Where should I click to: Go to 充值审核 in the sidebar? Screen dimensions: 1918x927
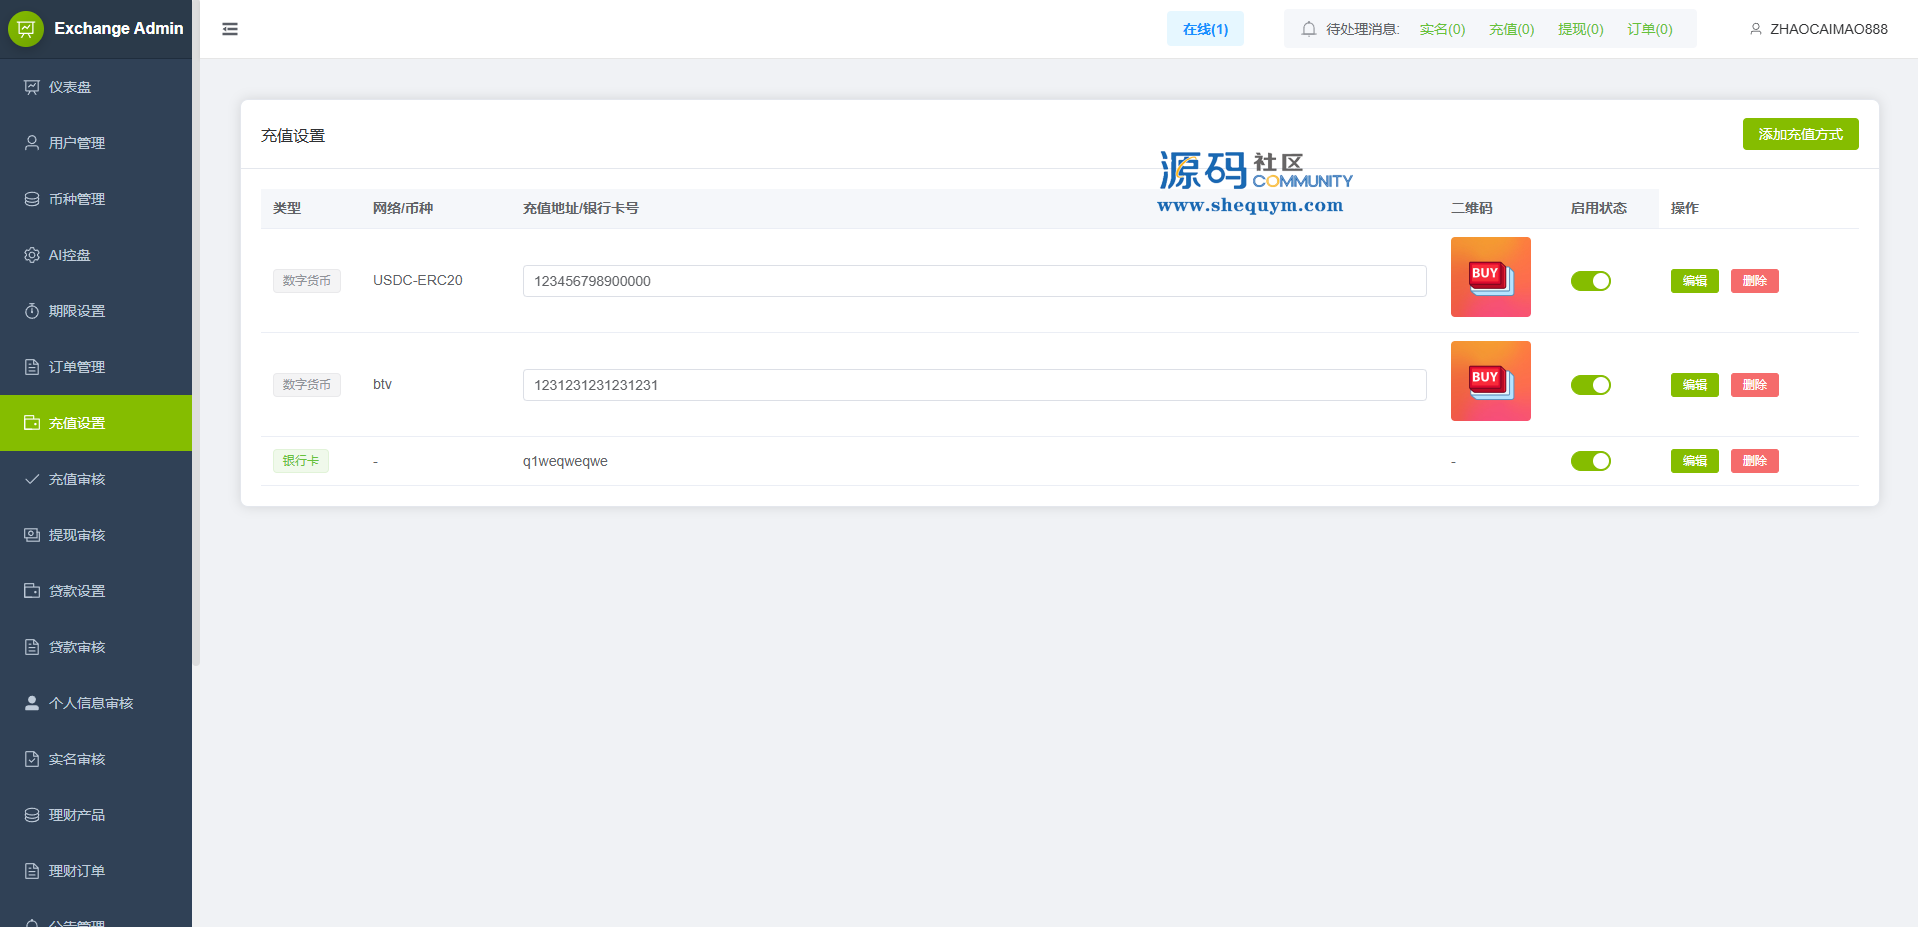pyautogui.click(x=77, y=479)
